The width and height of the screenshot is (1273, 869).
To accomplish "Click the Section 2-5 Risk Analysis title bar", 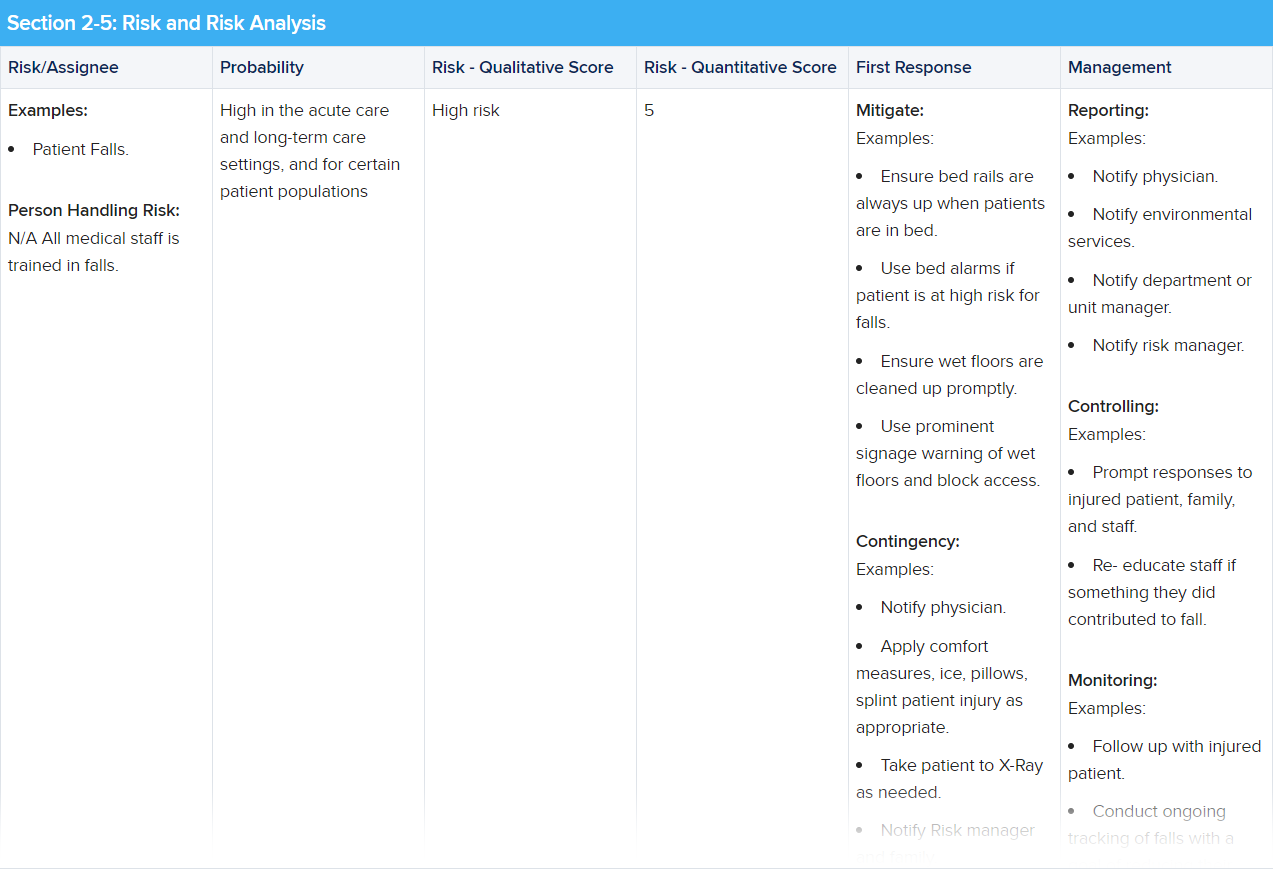I will (x=167, y=23).
